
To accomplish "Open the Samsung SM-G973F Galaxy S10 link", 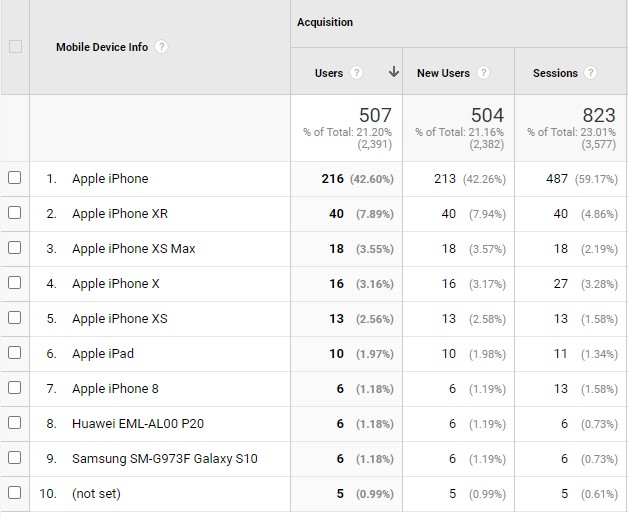I will coord(165,459).
